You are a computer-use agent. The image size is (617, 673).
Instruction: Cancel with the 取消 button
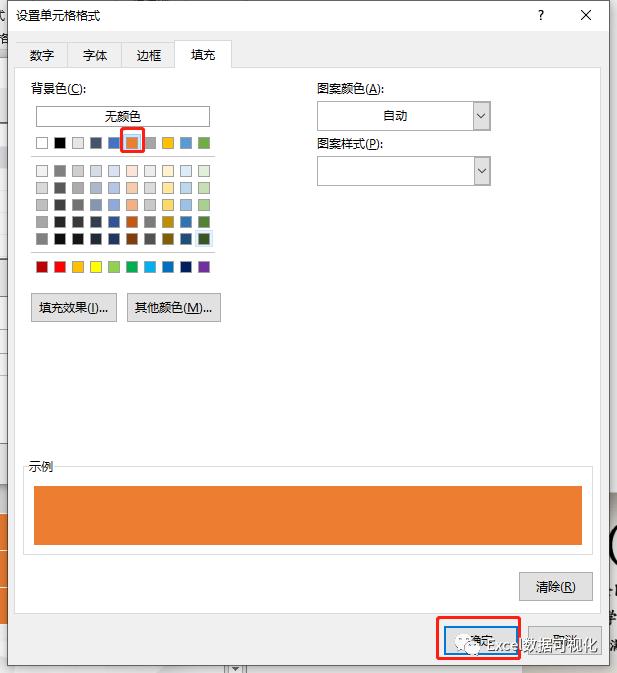pyautogui.click(x=564, y=640)
